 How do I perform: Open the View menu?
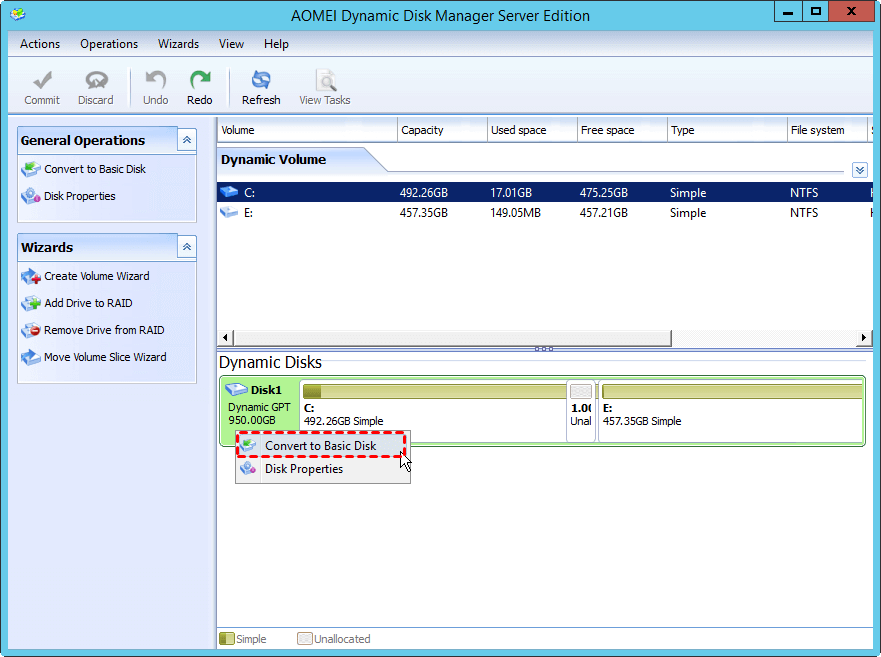coord(231,44)
